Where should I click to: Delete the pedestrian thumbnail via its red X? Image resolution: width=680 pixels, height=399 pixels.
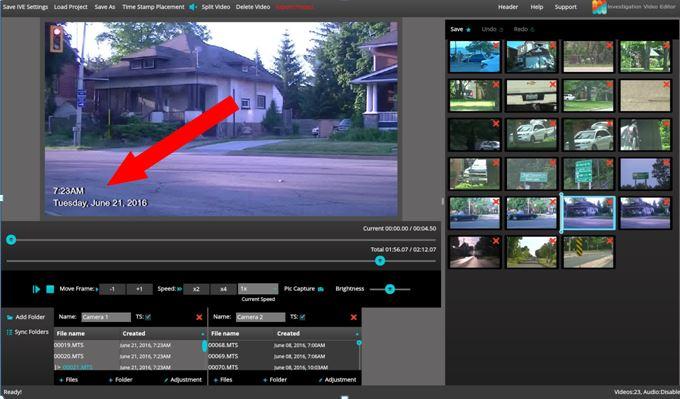pos(666,124)
